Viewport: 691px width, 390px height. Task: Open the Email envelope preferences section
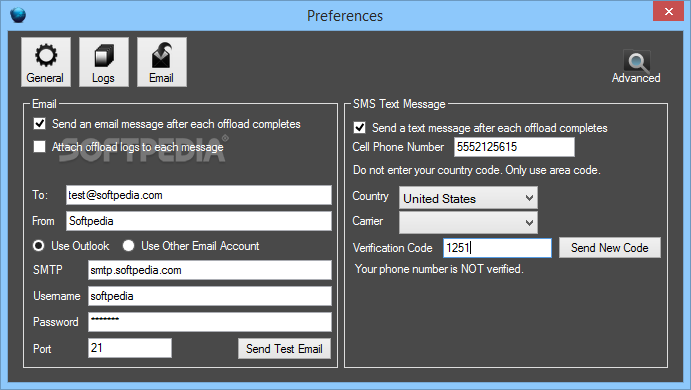coord(162,62)
